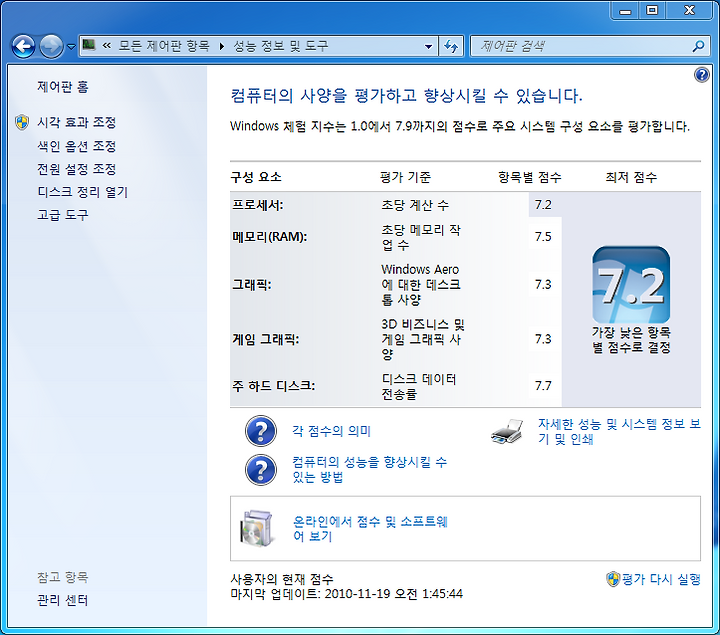Expand the address bar chevron «
Viewport: 720px width, 635px height.
click(x=106, y=45)
